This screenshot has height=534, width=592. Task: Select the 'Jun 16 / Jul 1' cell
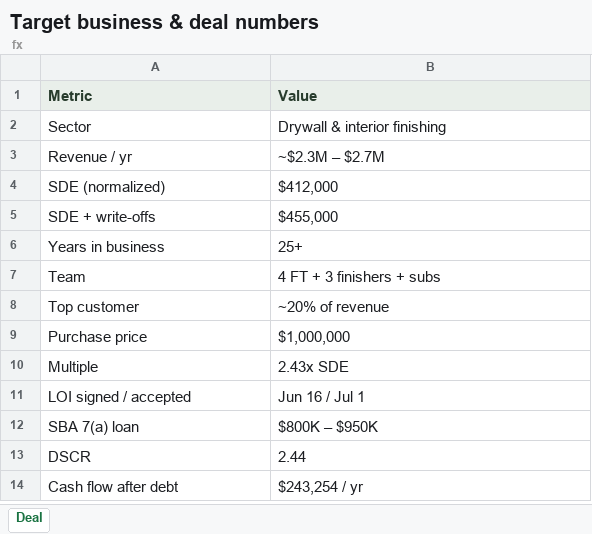pos(430,396)
